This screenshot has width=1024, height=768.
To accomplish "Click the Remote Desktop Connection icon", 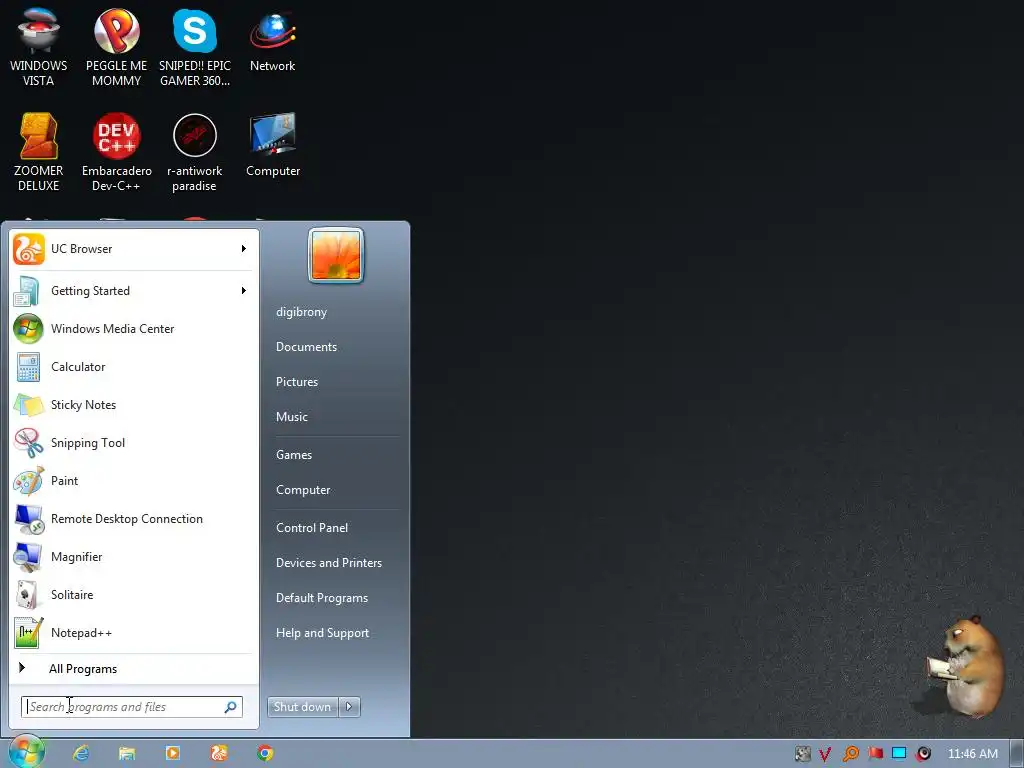I will [29, 519].
